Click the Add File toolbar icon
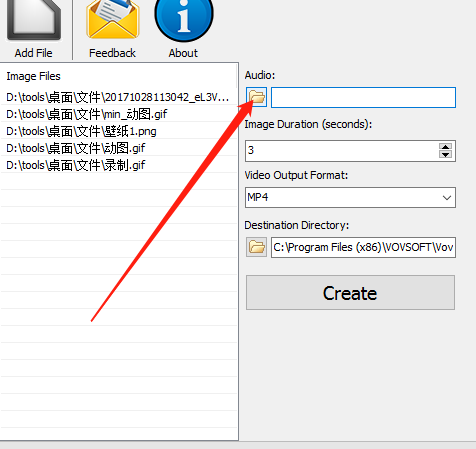 (x=34, y=20)
